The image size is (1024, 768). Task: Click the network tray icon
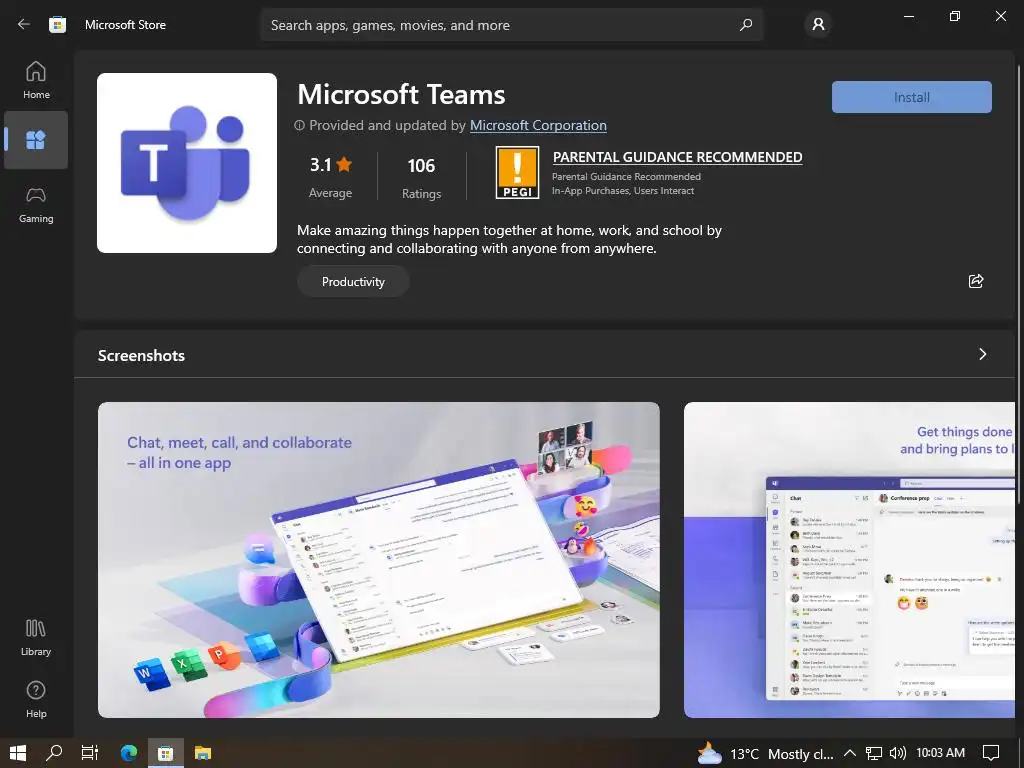tap(873, 753)
